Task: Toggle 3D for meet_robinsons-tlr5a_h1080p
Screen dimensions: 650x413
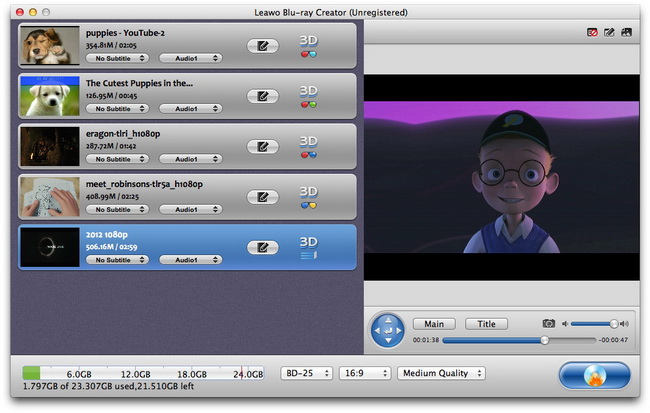Action: pyautogui.click(x=308, y=197)
